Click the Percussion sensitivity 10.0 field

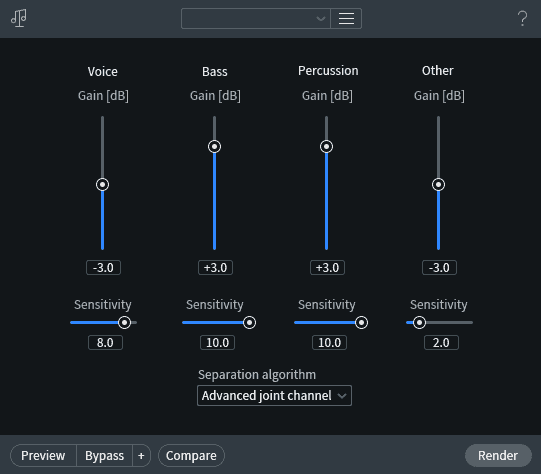329,343
